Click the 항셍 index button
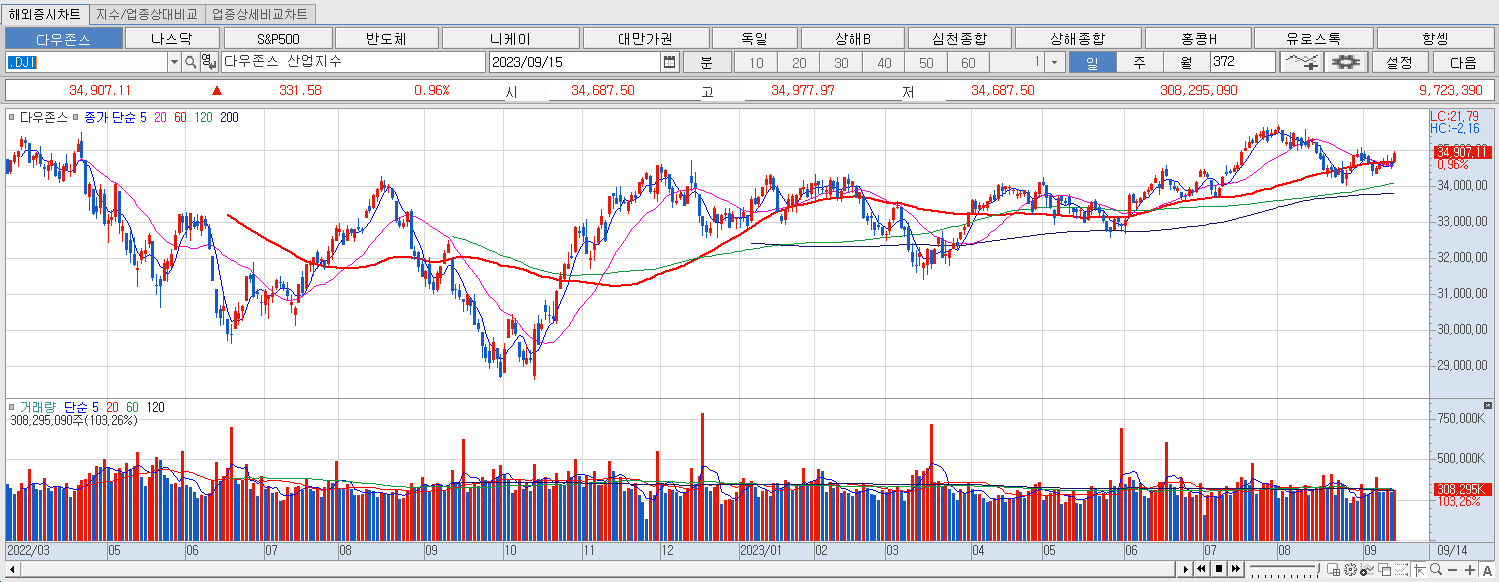The width and height of the screenshot is (1499, 582). click(1435, 38)
